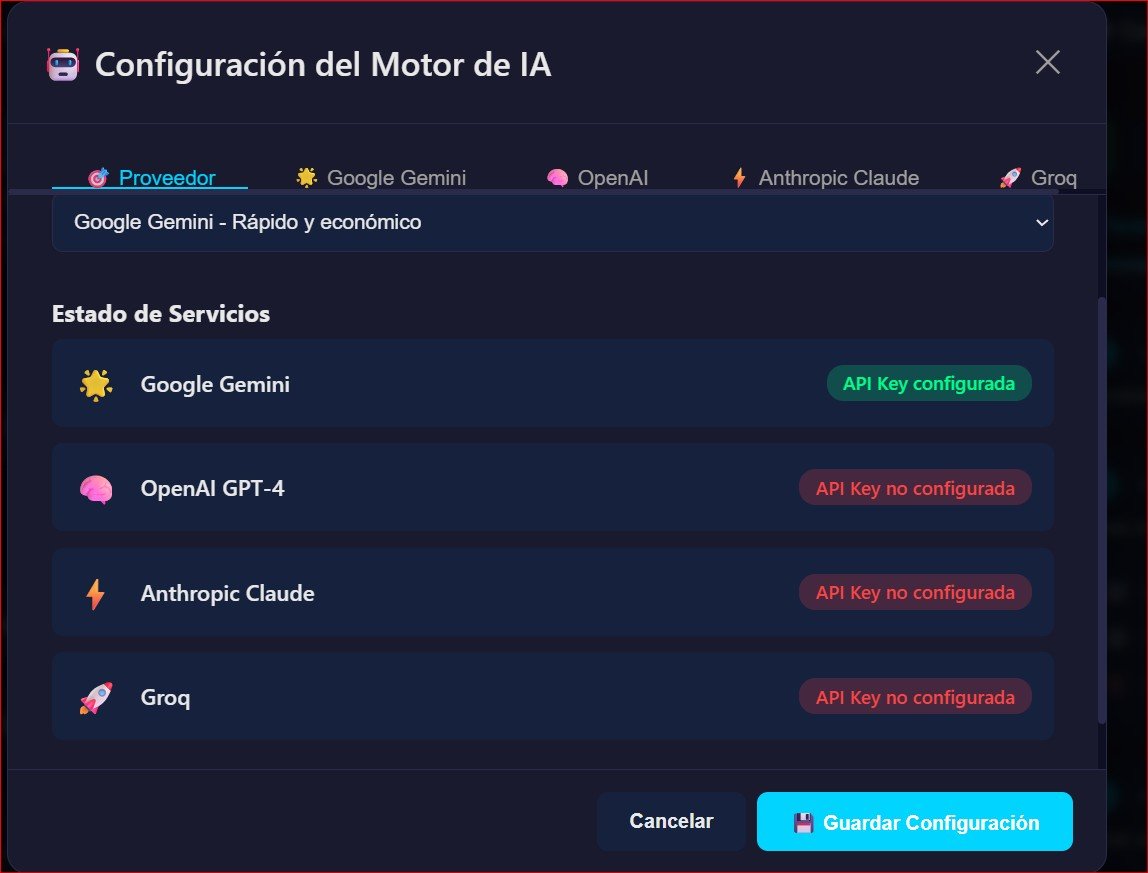Screen dimensions: 1148x873
Task: Click the rocket icon on the Groq tab
Action: 1008,177
